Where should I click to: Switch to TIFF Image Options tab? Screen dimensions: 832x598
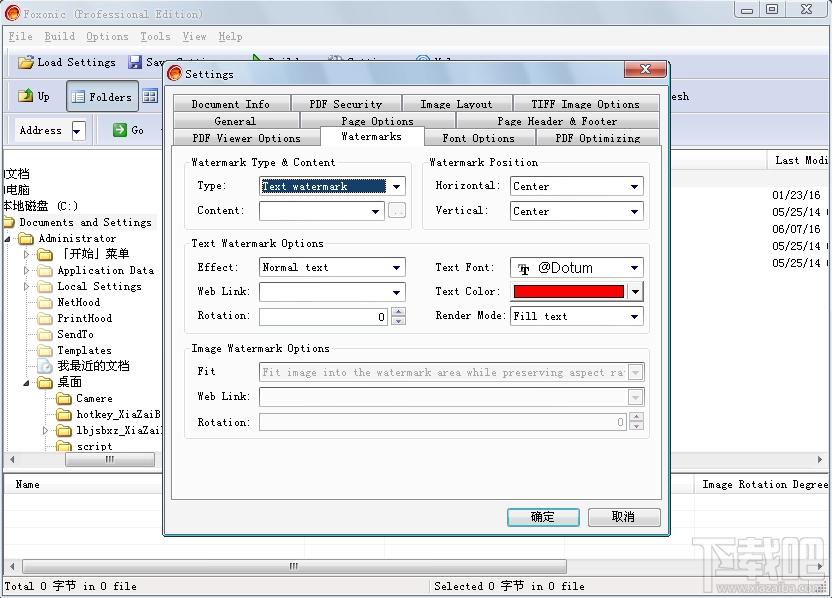click(586, 103)
